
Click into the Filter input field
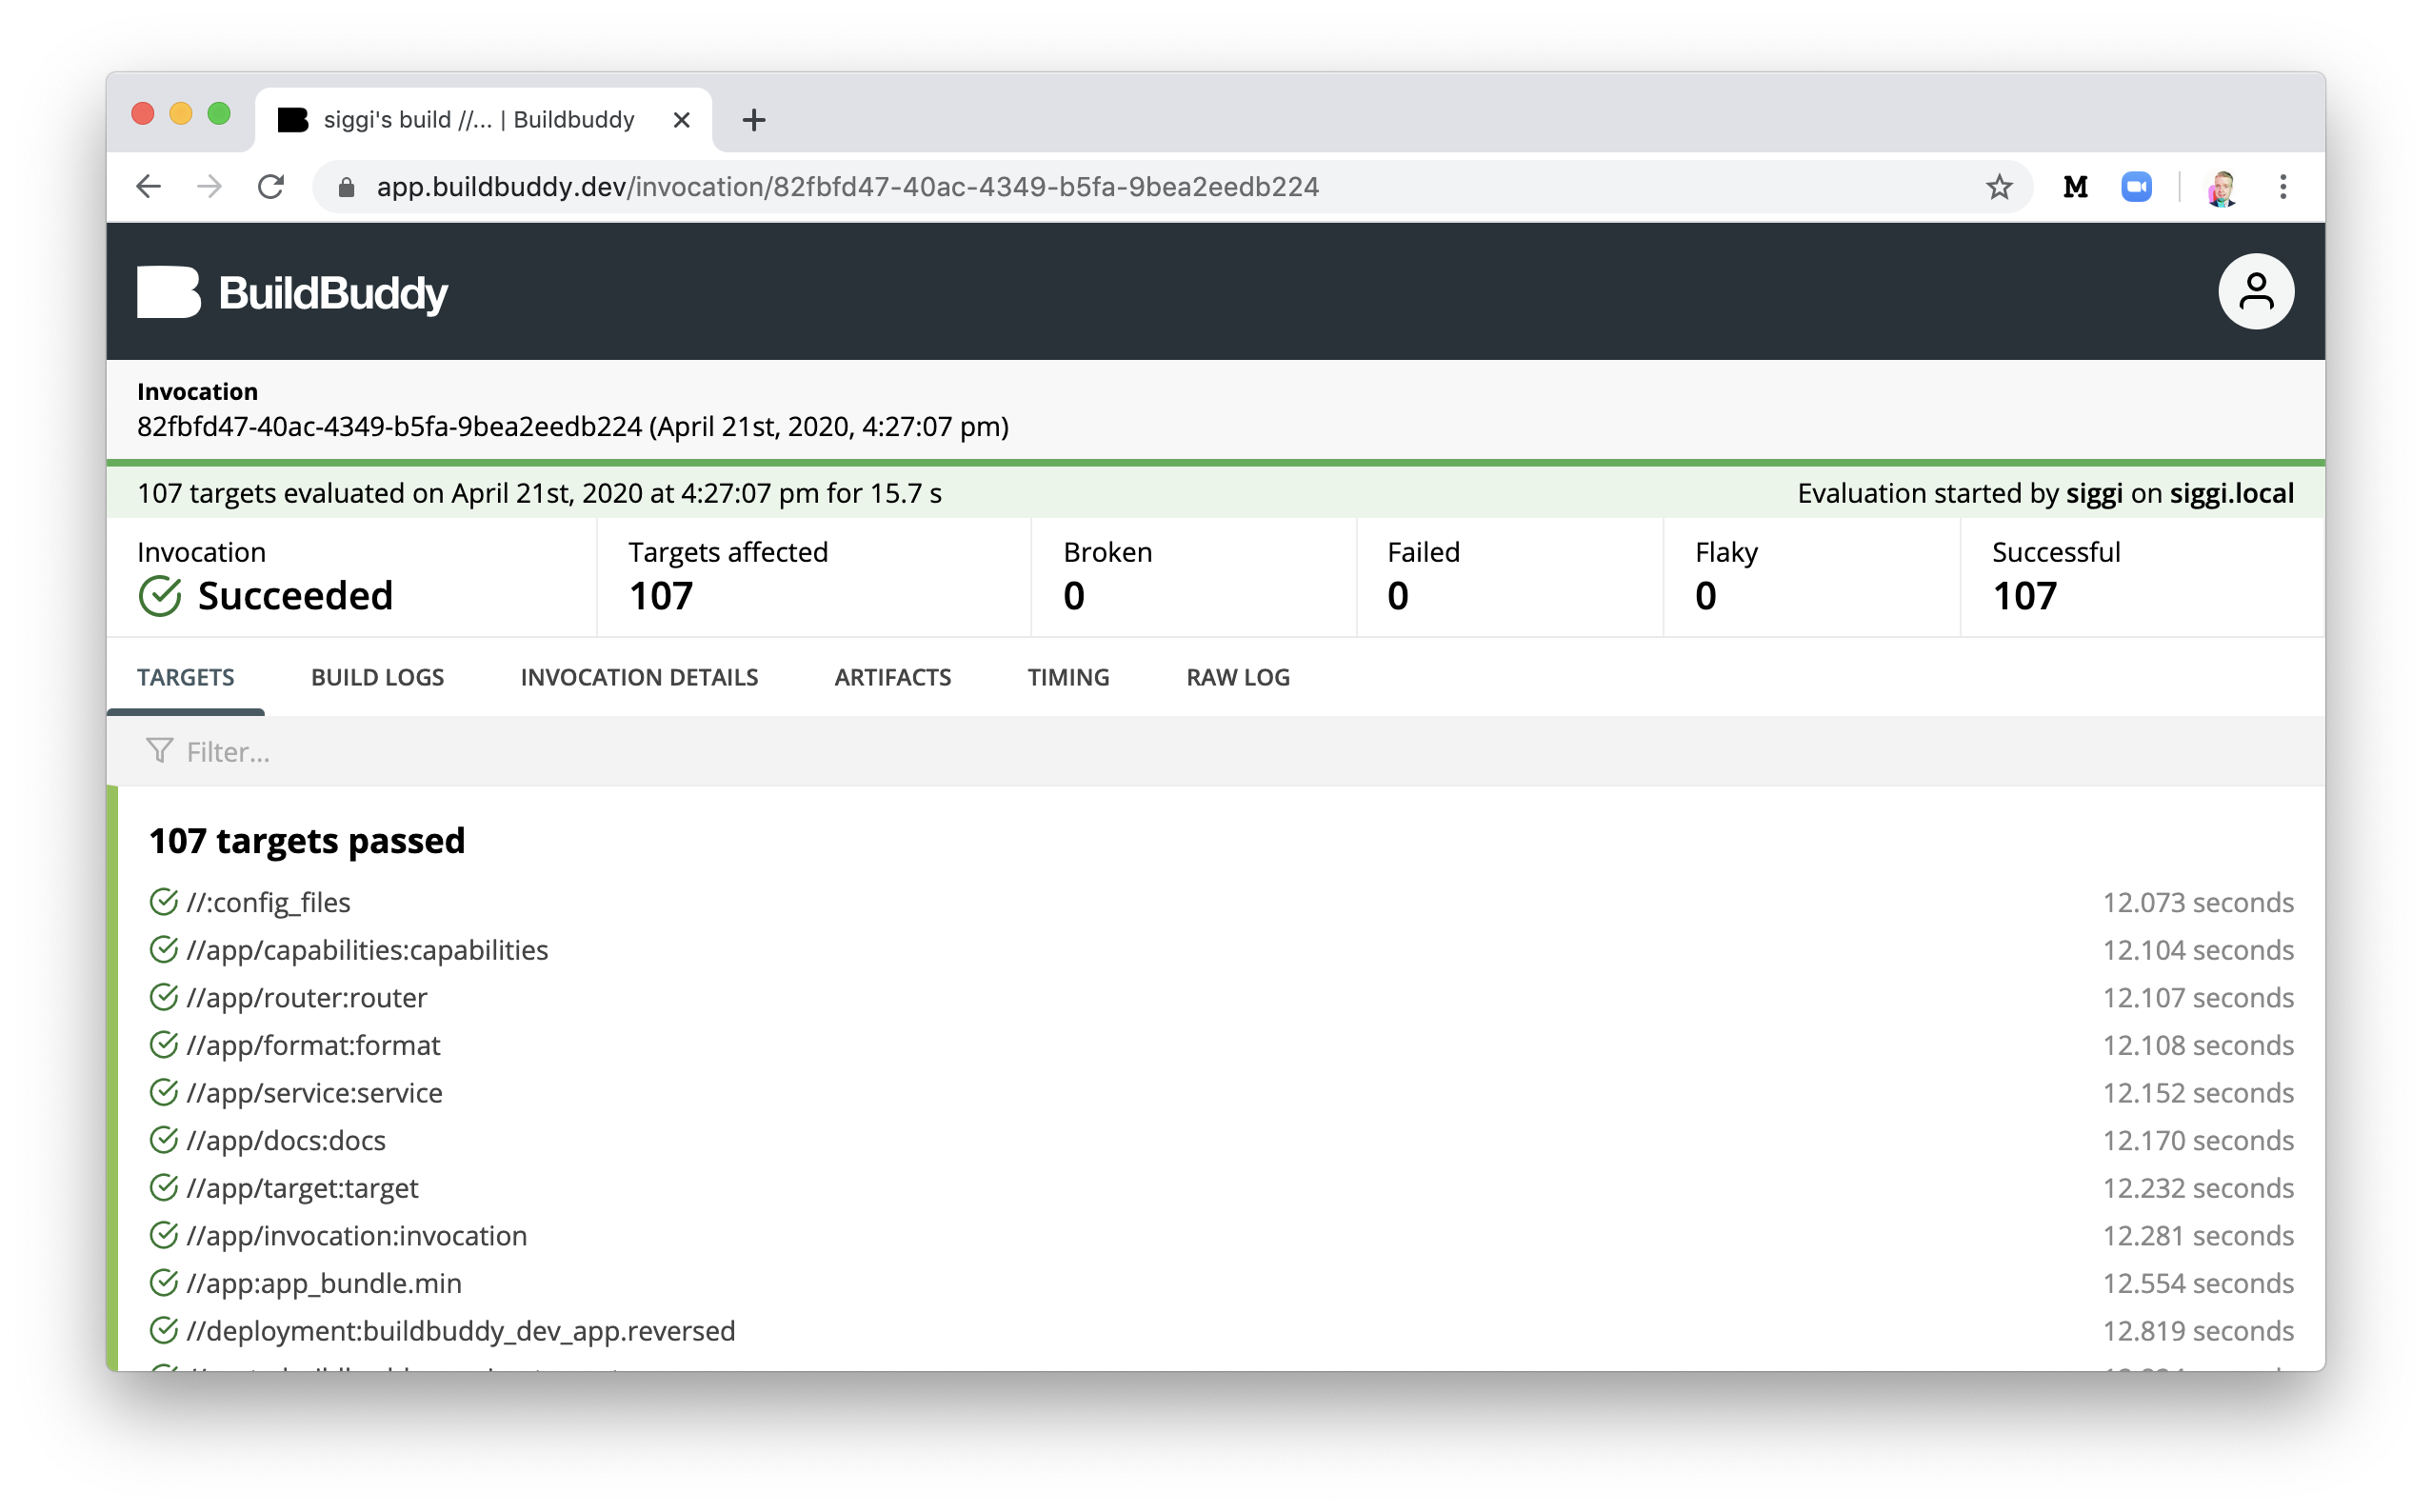coord(1215,751)
